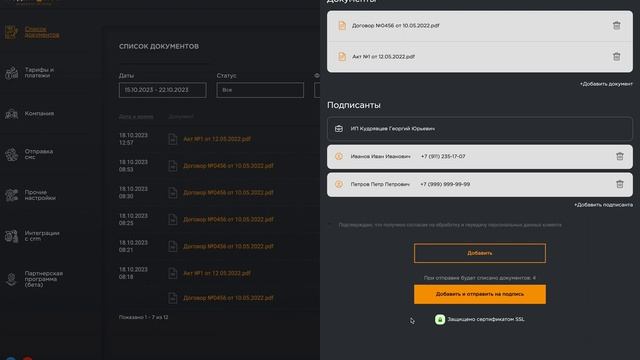The width and height of the screenshot is (640, 360).
Task: Click text showing списано документов: 4
Action: click(x=480, y=278)
